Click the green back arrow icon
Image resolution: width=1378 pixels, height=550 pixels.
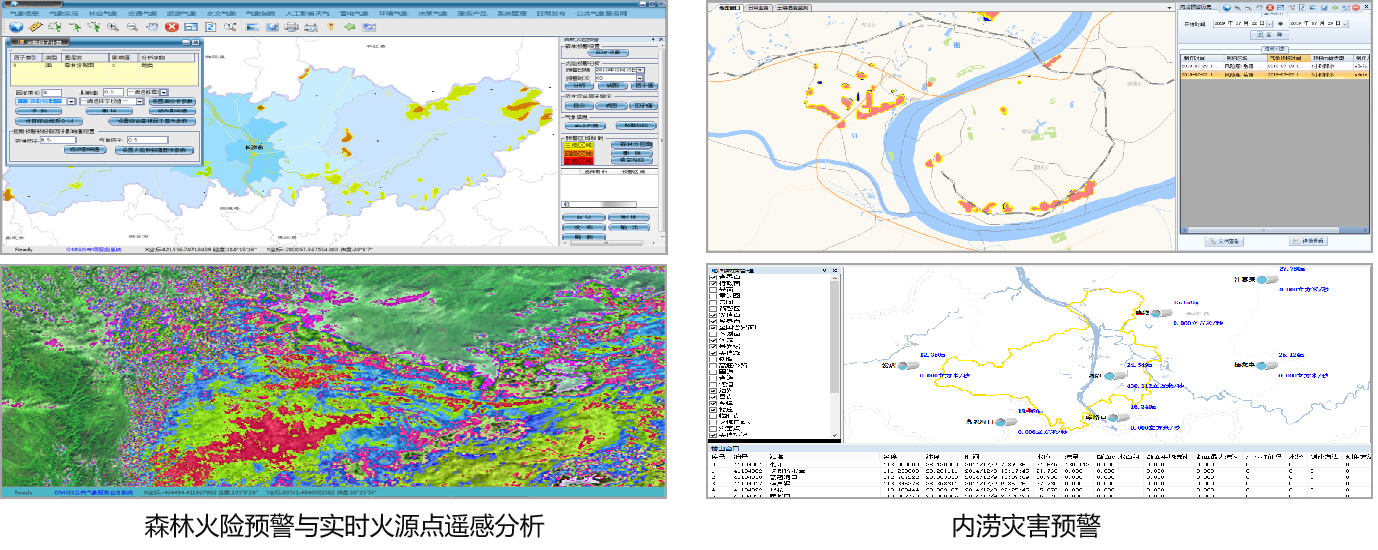click(x=350, y=27)
